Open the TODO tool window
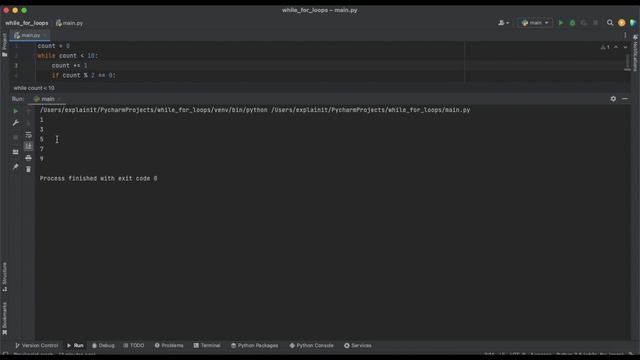Viewport: 640px width, 360px height. tap(134, 345)
